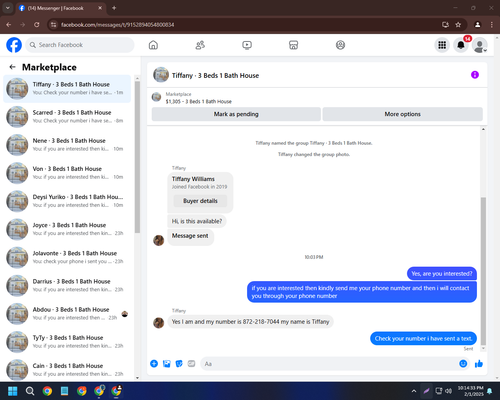Open the Jolavonte conversation

pos(67,257)
